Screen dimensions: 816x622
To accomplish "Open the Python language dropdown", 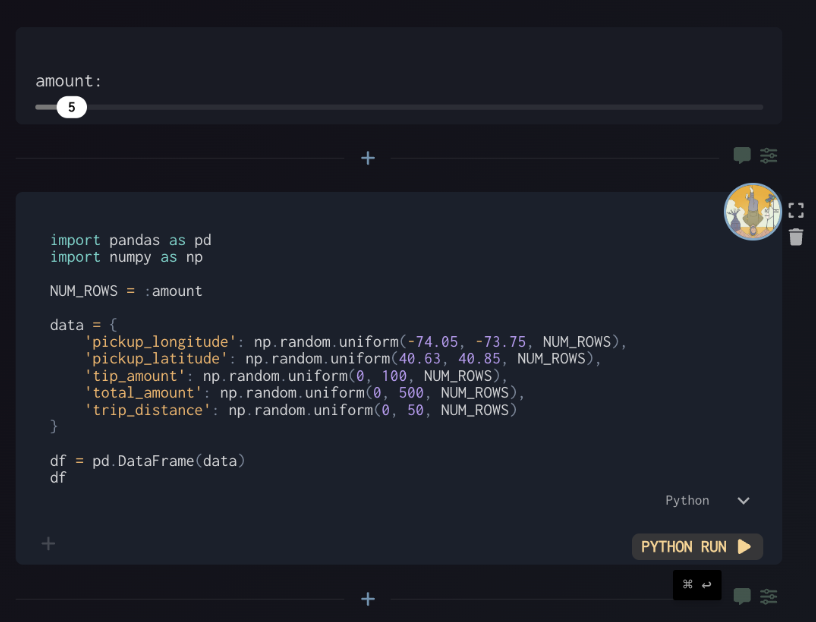I will pyautogui.click(x=708, y=501).
